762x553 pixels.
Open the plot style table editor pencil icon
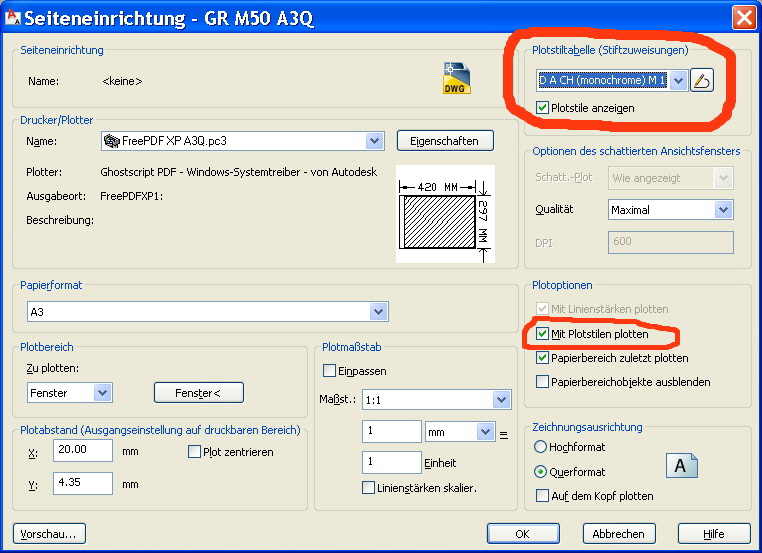701,80
